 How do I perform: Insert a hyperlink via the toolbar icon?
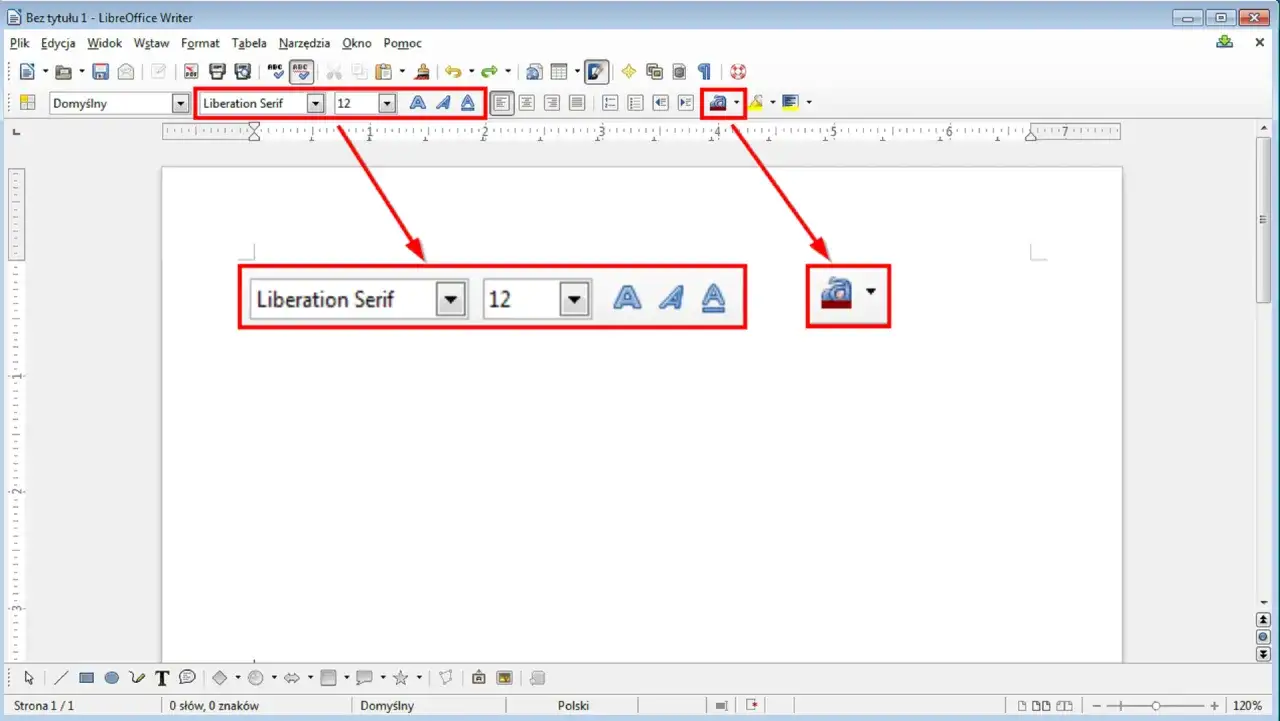pyautogui.click(x=534, y=71)
